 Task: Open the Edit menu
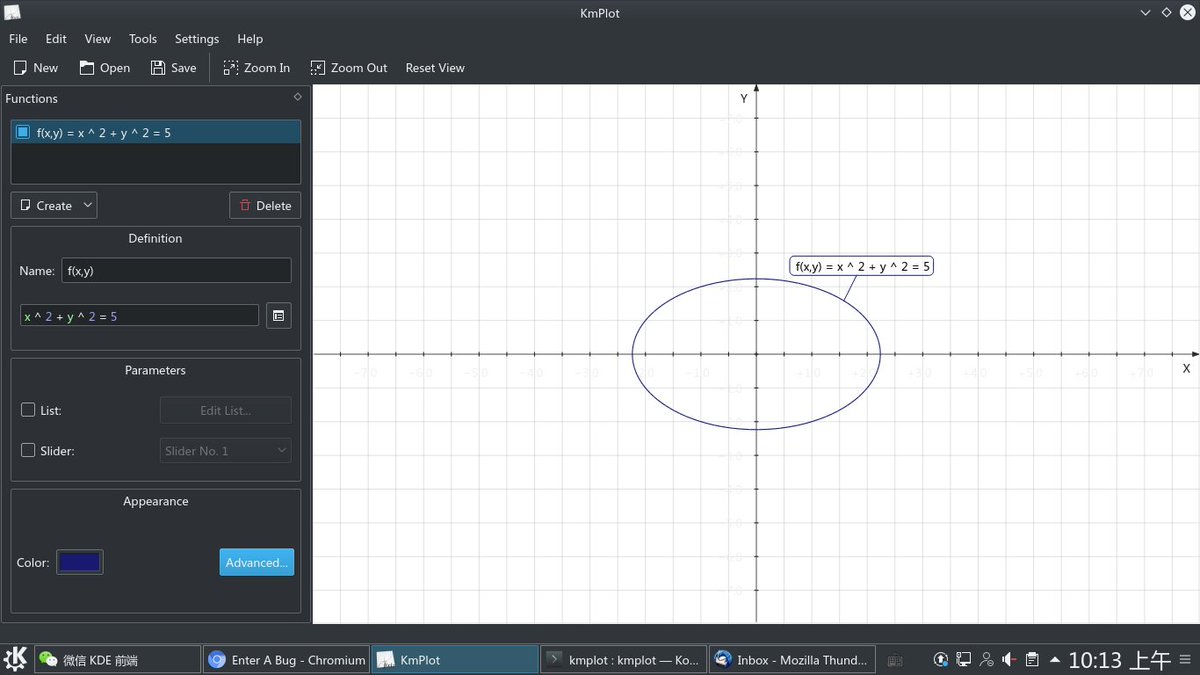[56, 39]
